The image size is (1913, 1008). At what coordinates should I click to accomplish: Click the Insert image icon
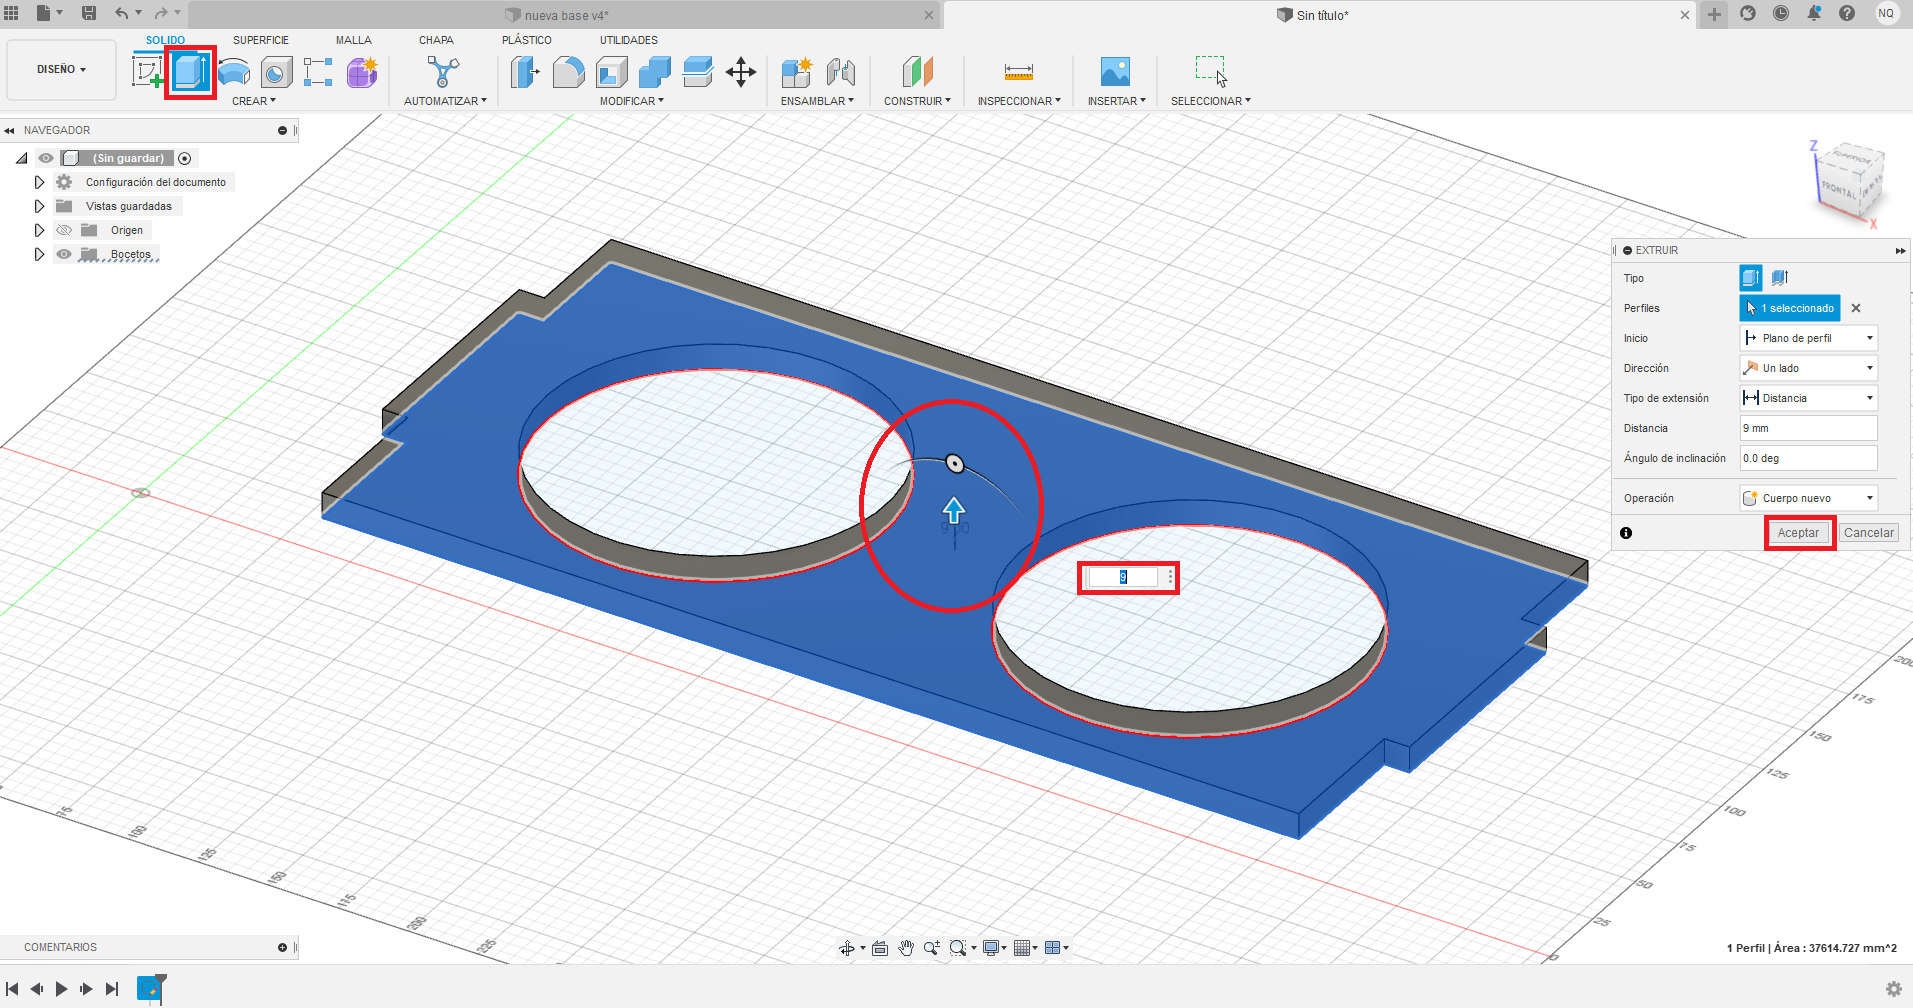[1115, 72]
